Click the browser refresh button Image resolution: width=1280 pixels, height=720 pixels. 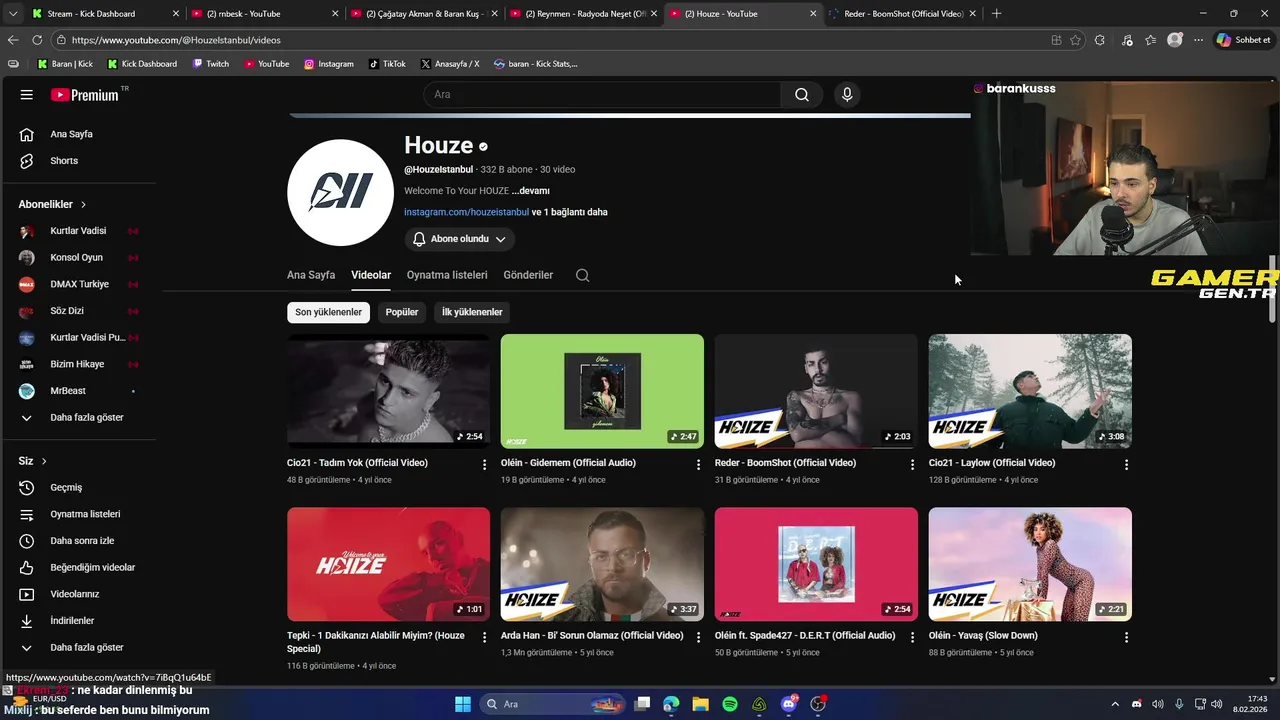[37, 40]
